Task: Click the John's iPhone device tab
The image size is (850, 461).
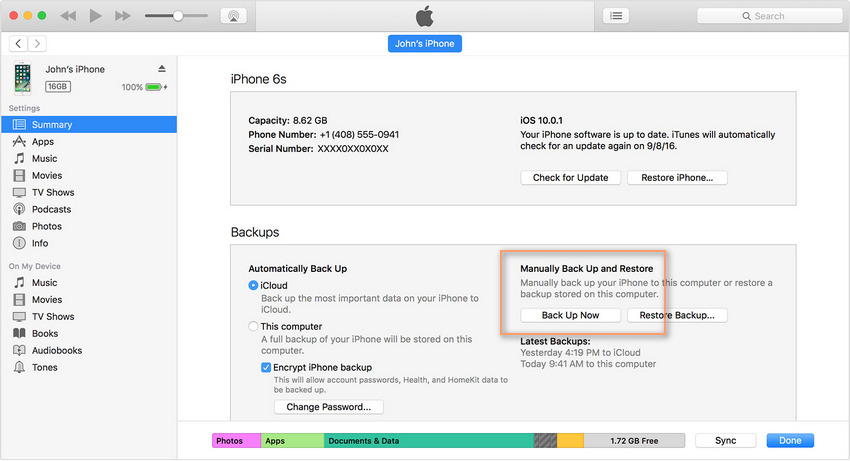Action: pyautogui.click(x=425, y=44)
